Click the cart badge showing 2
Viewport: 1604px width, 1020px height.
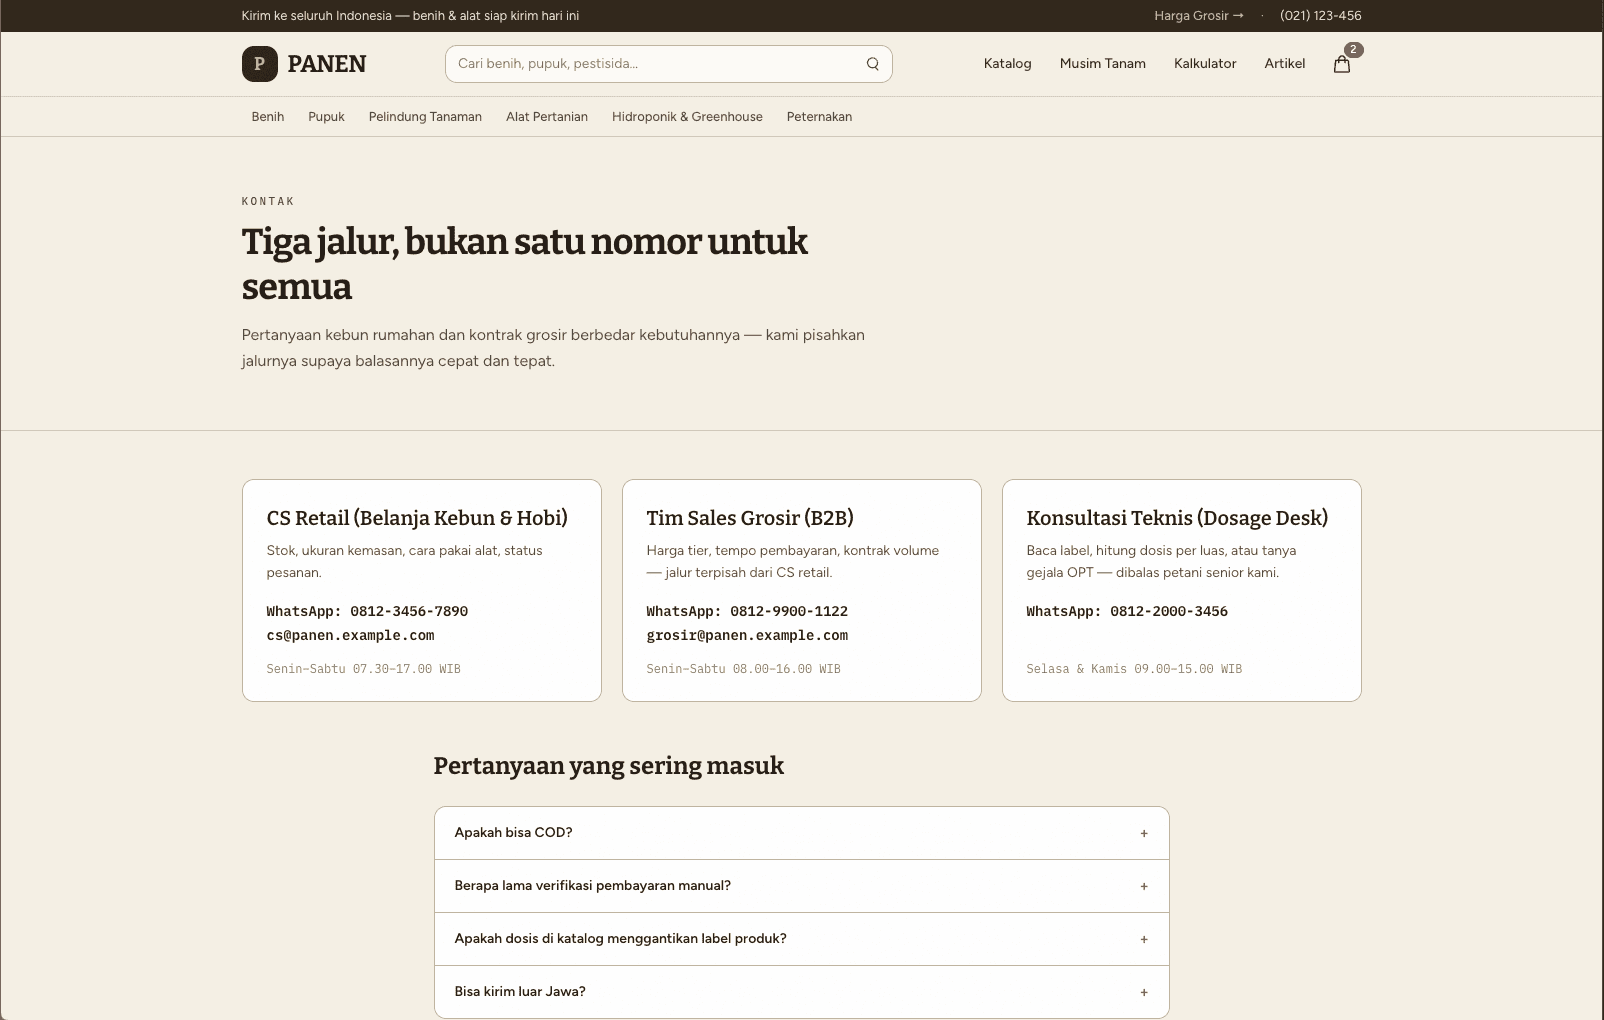click(x=1353, y=49)
